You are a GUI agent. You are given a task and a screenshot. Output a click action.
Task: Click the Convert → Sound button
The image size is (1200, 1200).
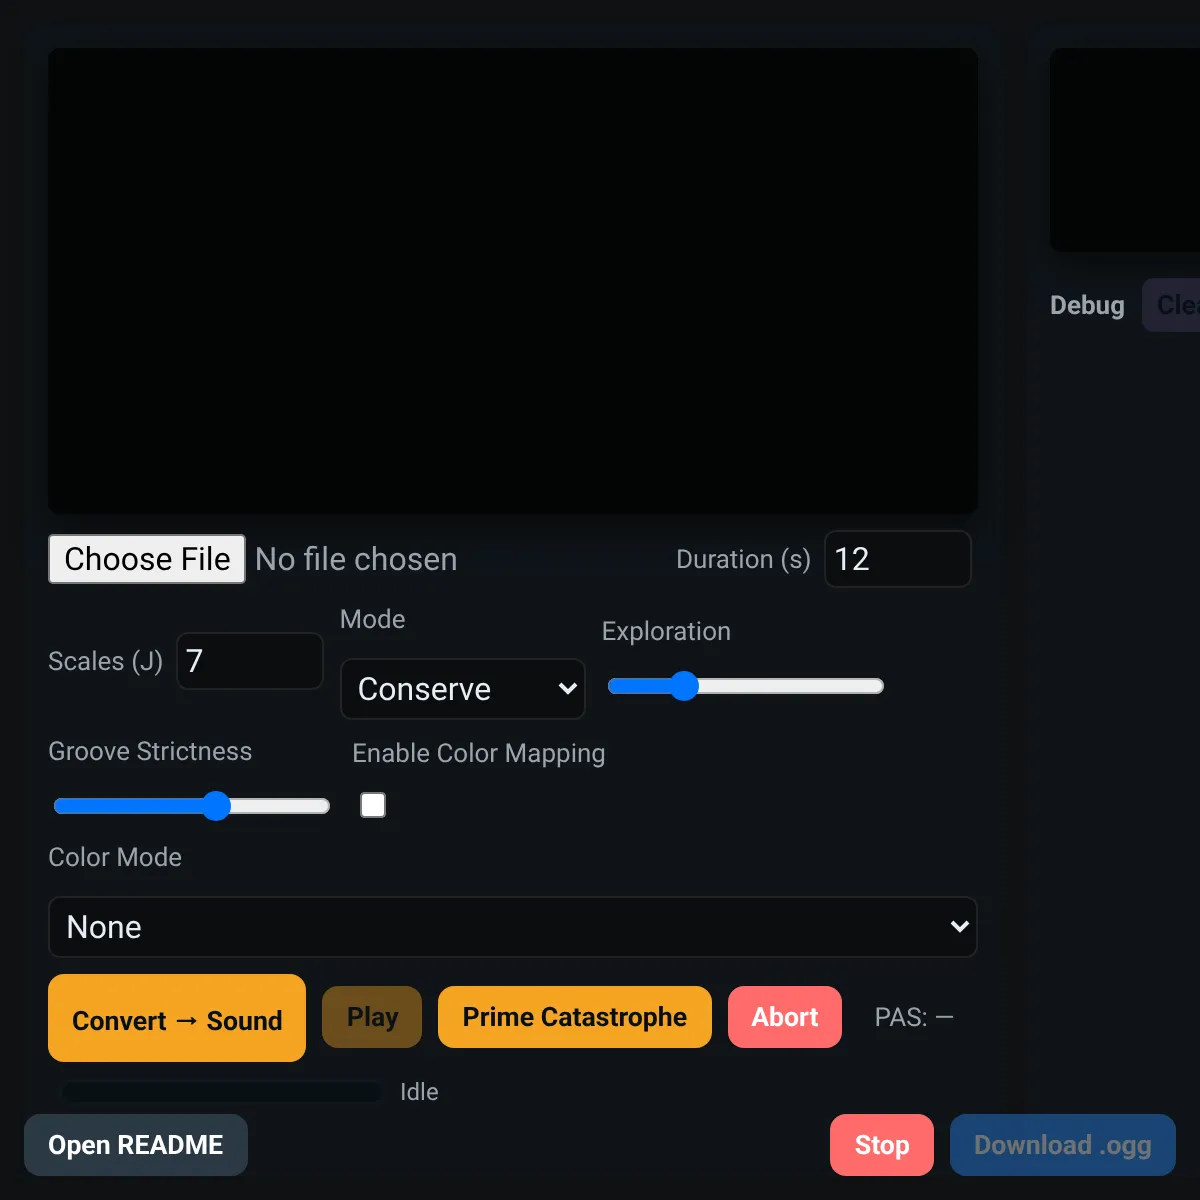tap(177, 1018)
